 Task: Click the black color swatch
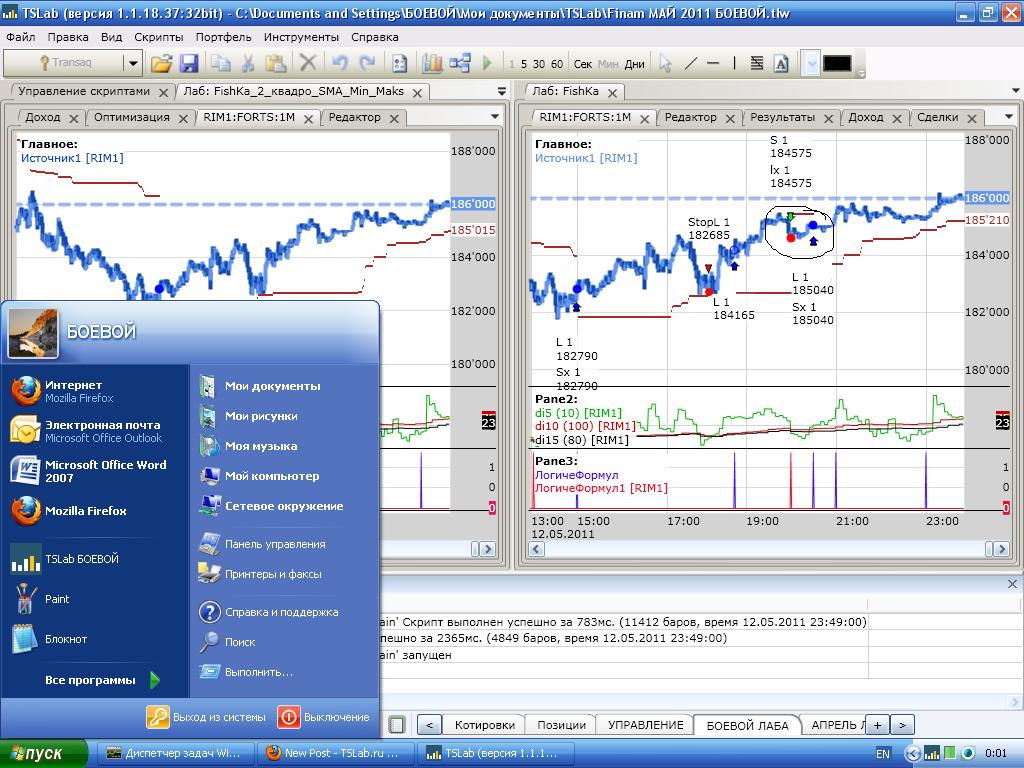coord(836,63)
